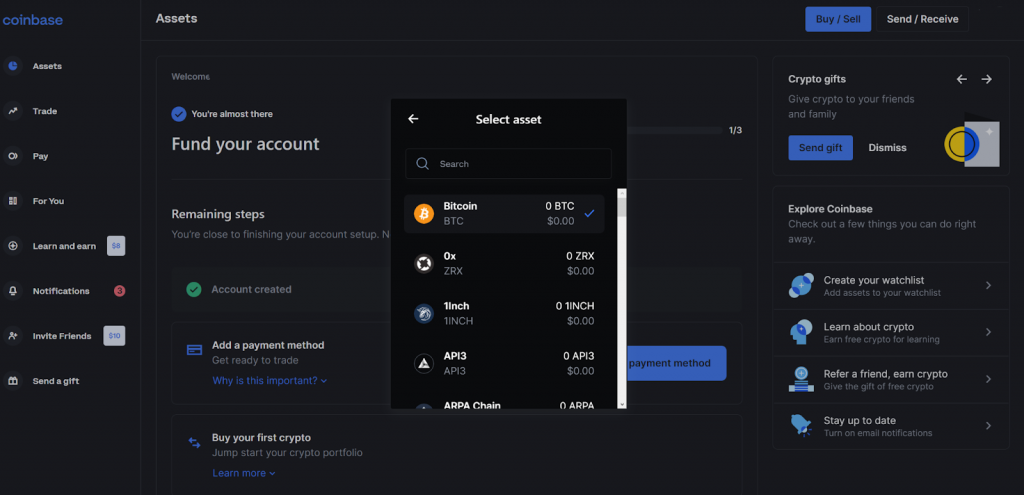Click the Coinbase logo

point(32,20)
